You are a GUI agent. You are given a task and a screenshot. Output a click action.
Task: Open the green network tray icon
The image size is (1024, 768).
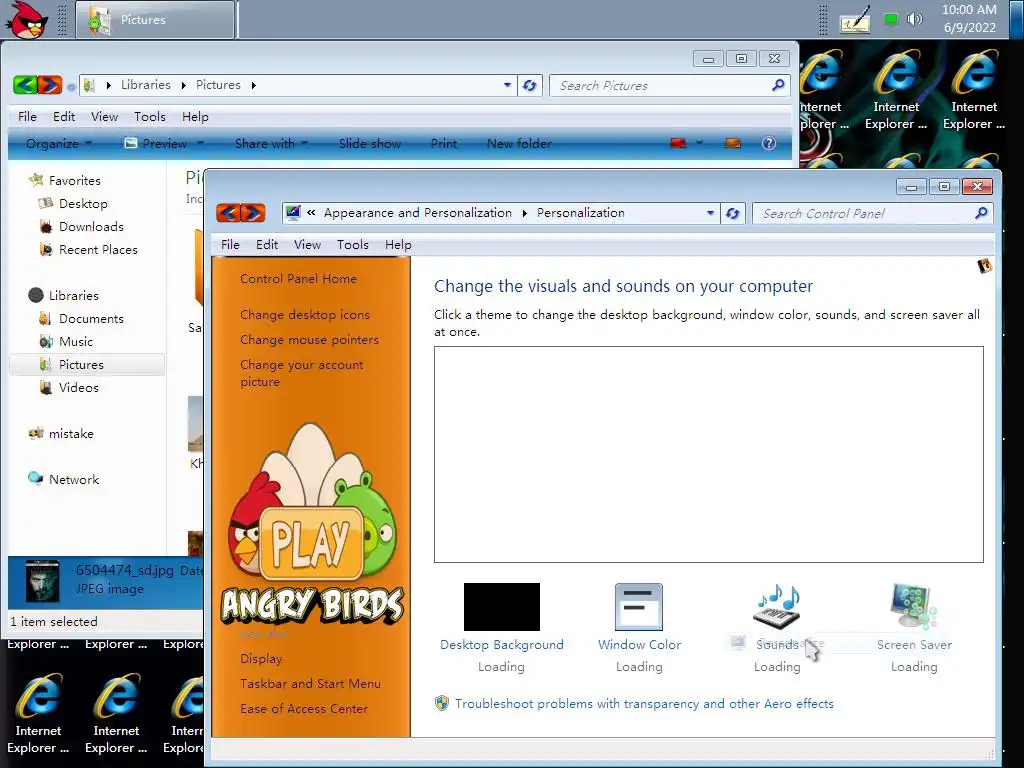coord(890,20)
